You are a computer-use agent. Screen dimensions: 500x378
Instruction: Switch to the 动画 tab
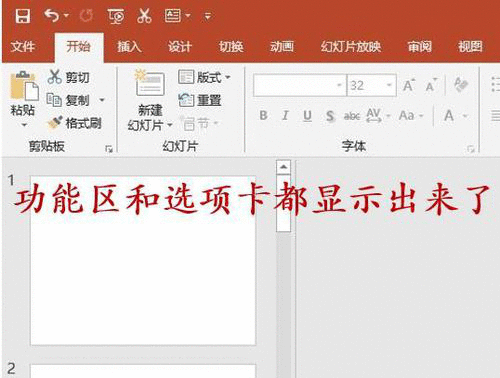point(282,47)
